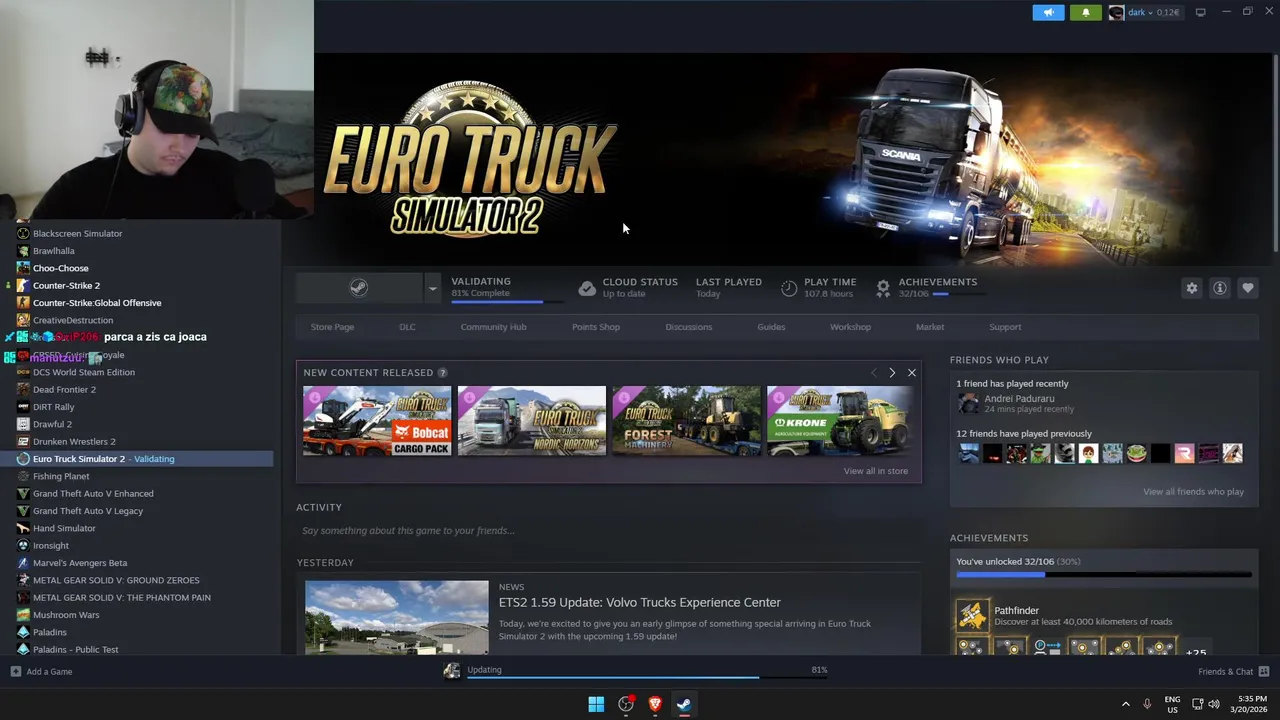Viewport: 1280px width, 720px height.
Task: Click the View all friends who play link
Action: (1193, 492)
